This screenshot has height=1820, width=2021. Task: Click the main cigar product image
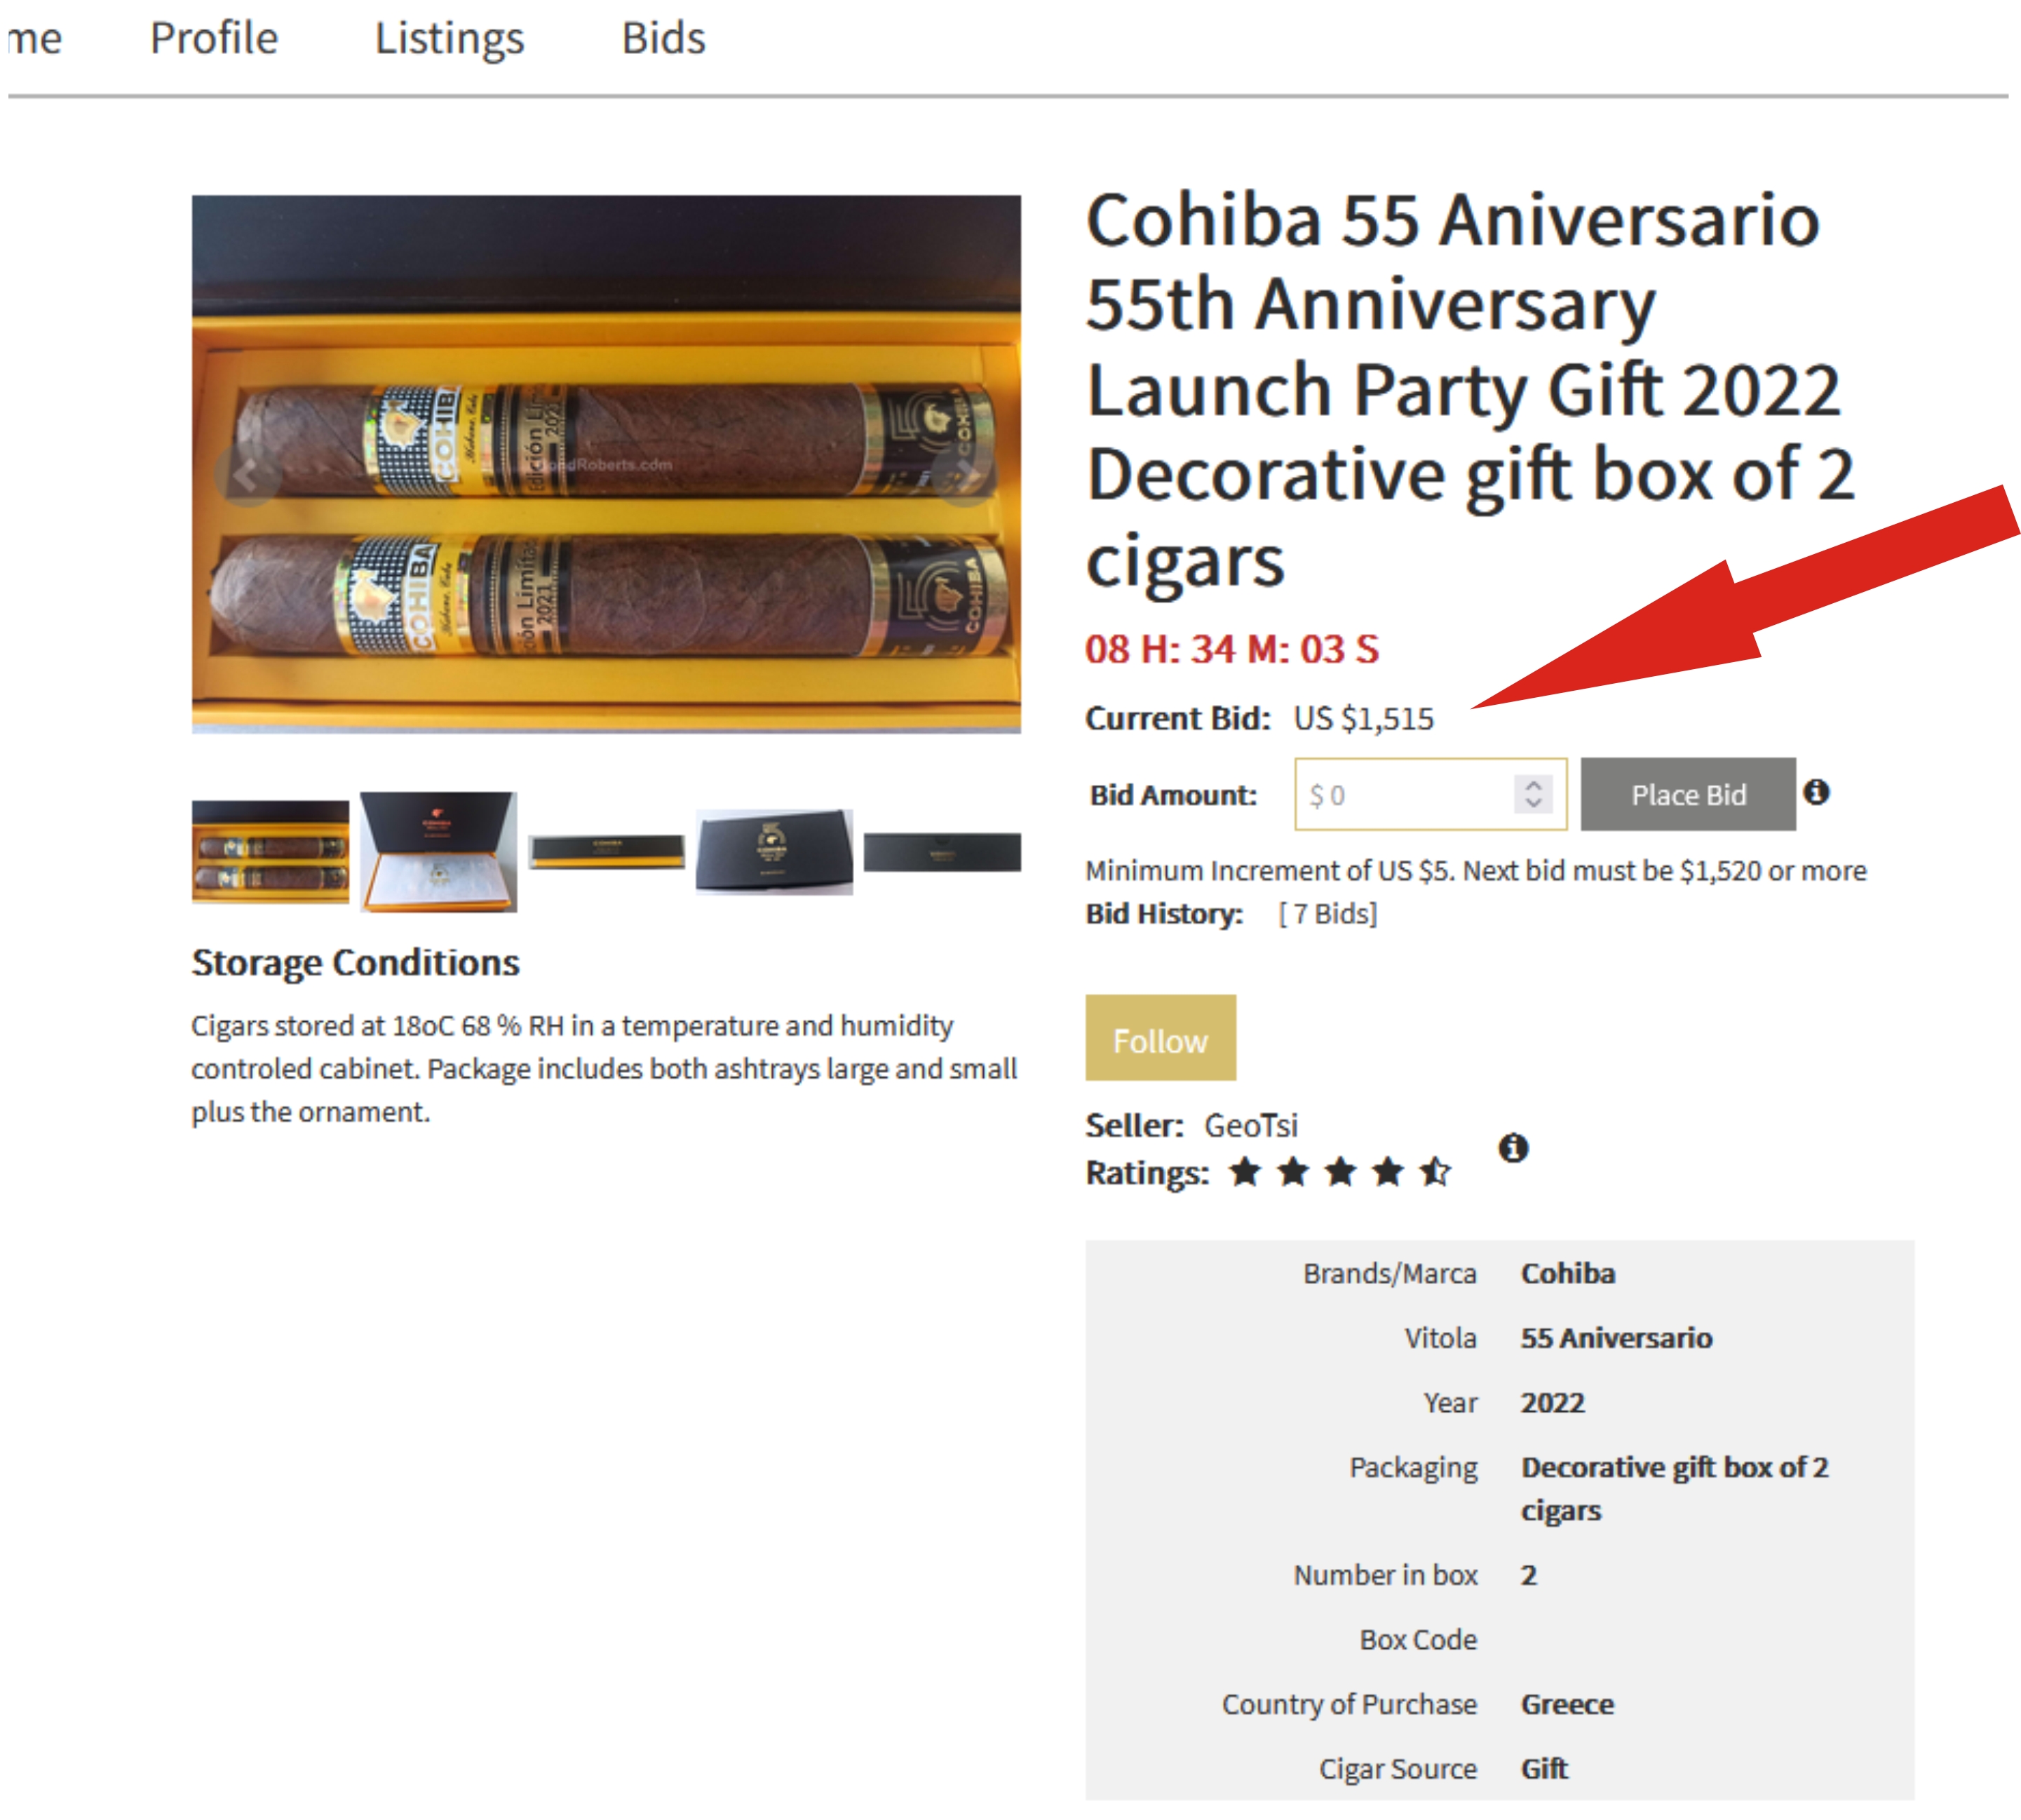click(606, 464)
